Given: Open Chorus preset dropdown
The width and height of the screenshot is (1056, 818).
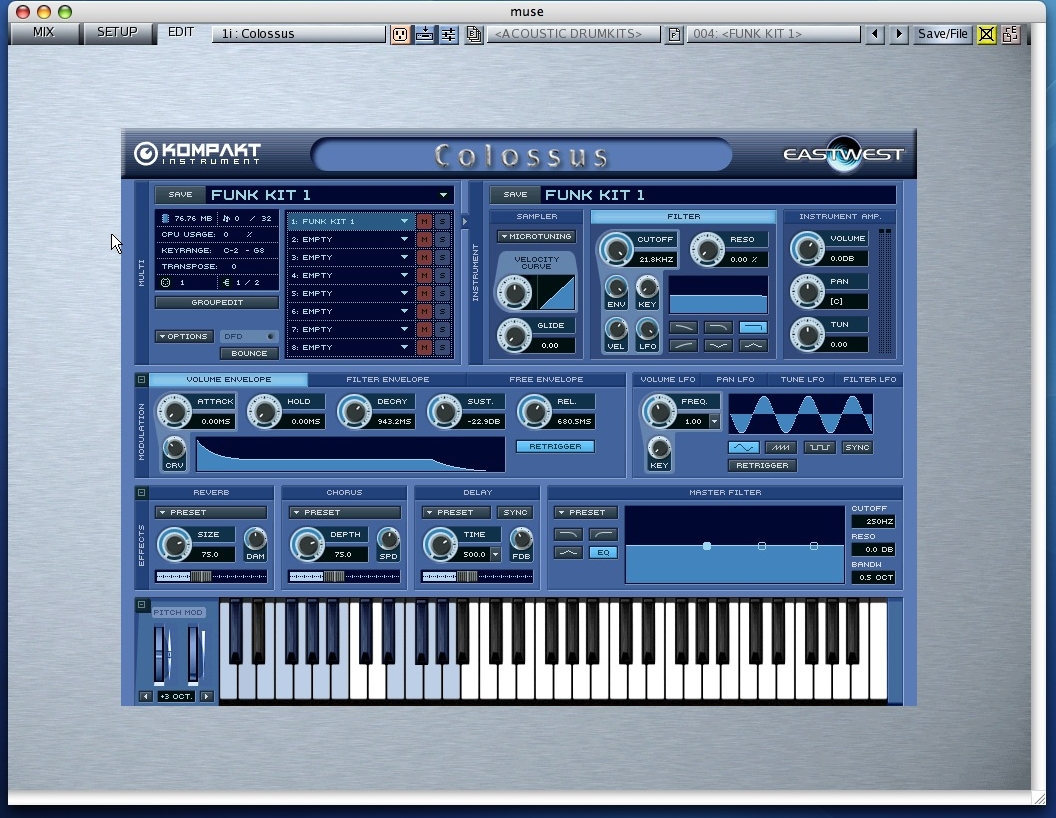Looking at the screenshot, I should click(x=344, y=512).
